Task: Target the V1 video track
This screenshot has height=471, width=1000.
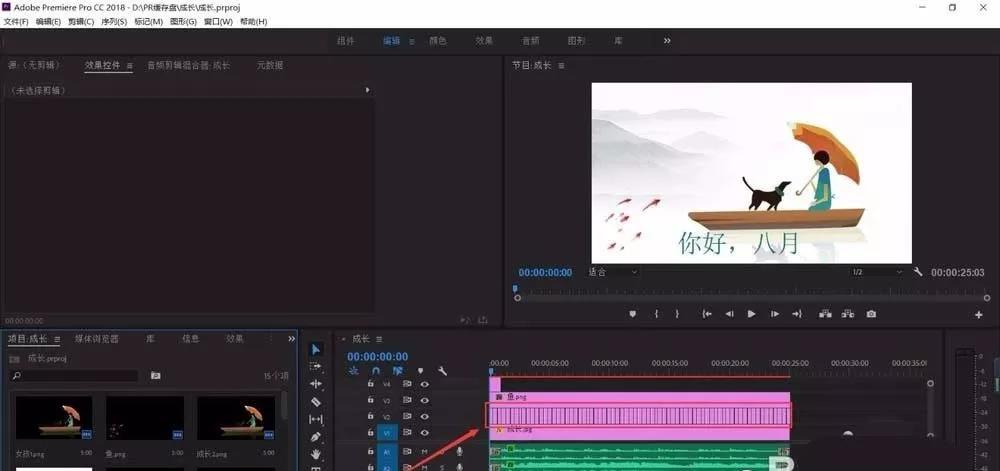Action: point(387,433)
